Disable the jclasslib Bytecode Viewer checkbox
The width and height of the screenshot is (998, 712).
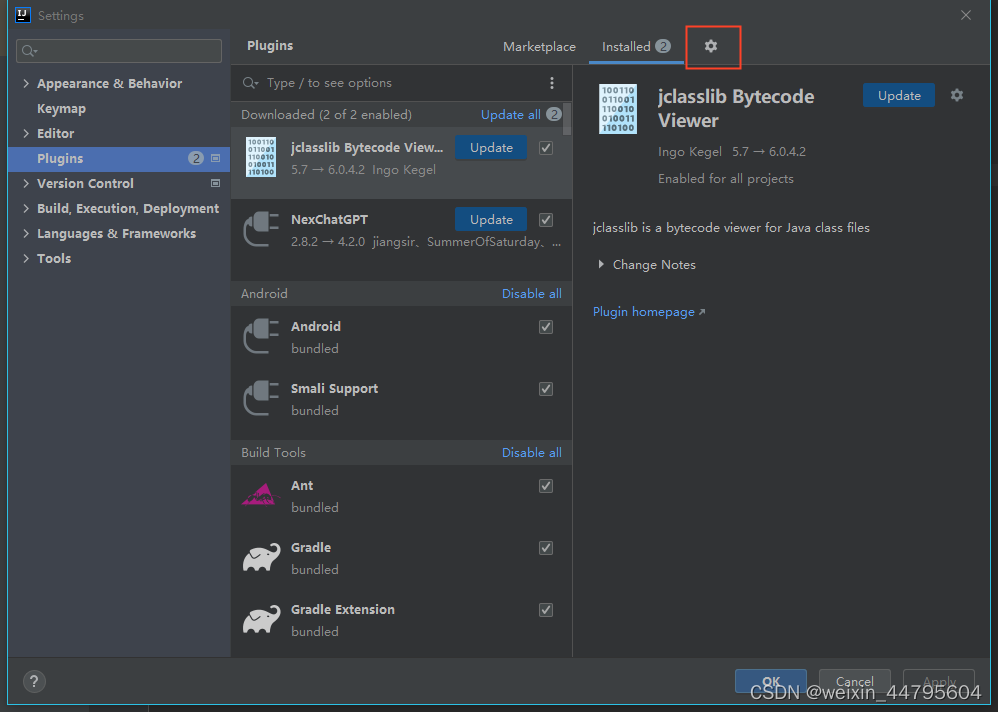(x=546, y=148)
